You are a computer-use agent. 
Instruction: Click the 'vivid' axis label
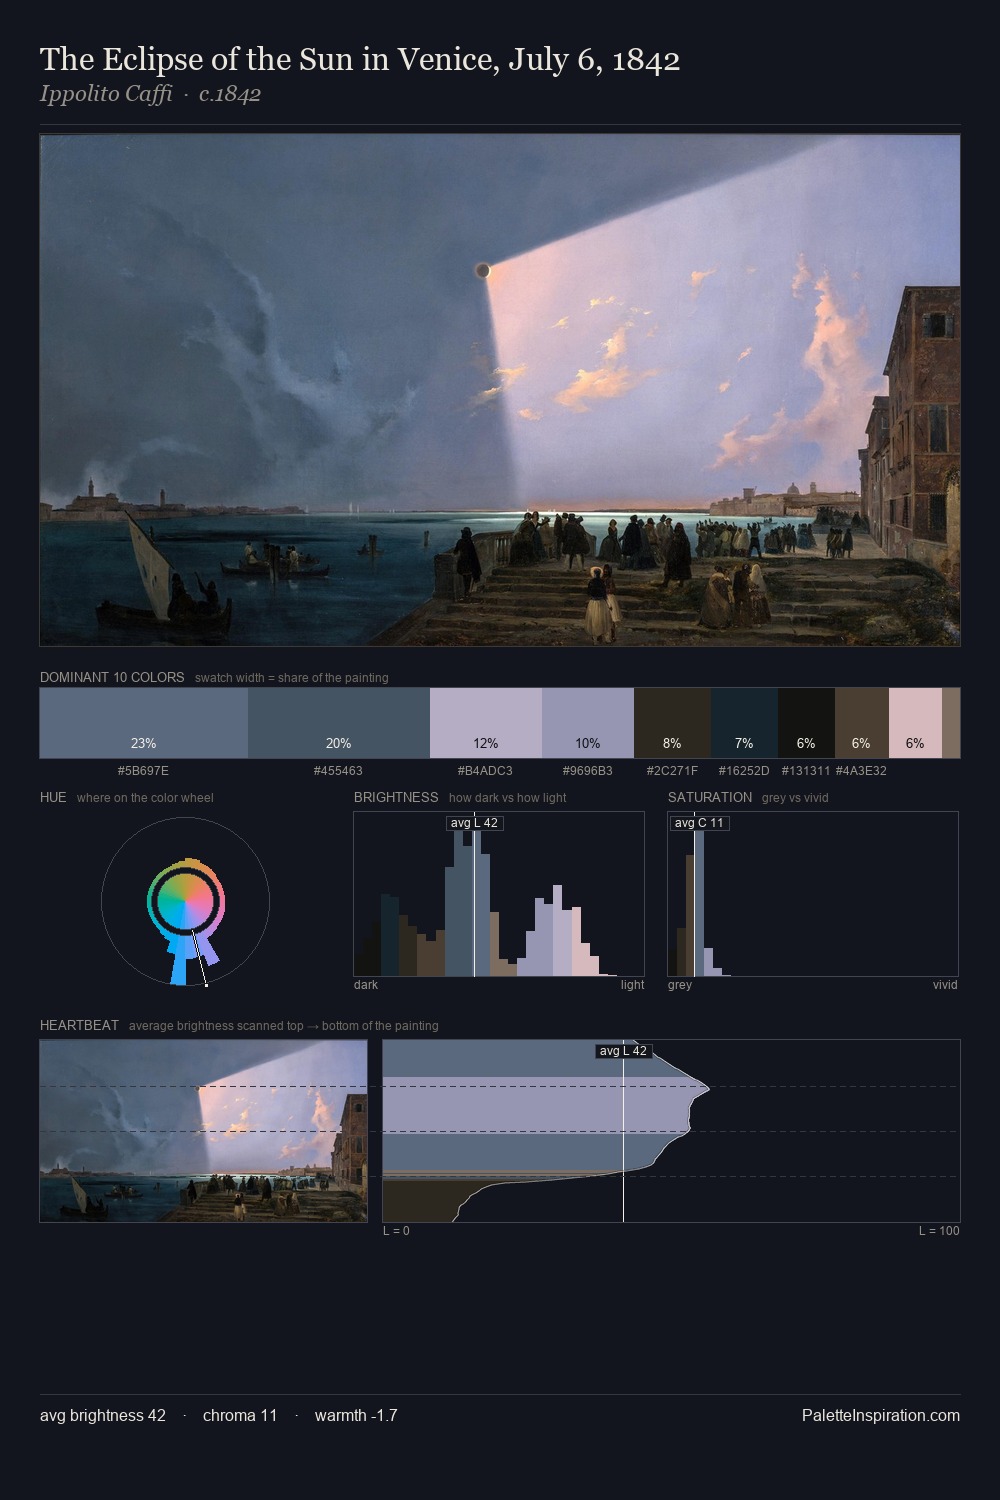pyautogui.click(x=945, y=985)
